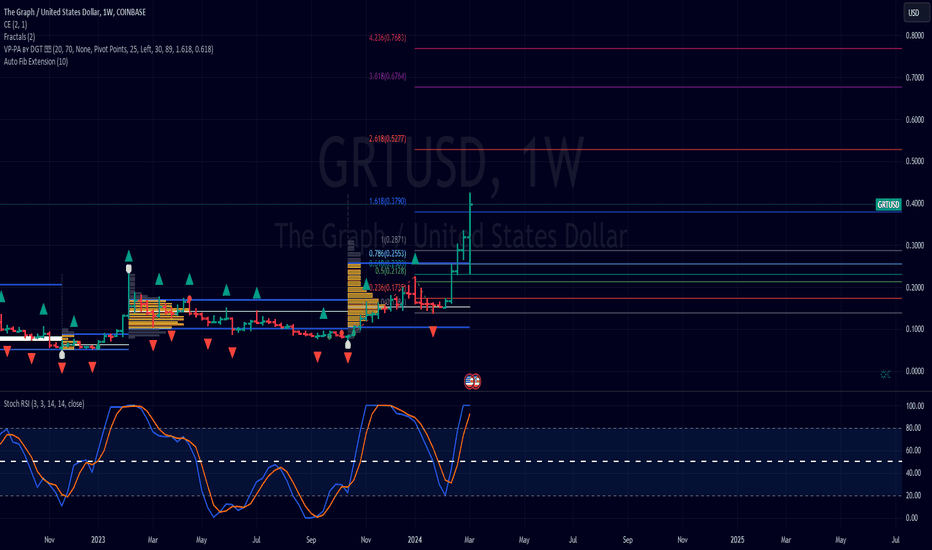
Task: Click the 0.1000 price axis label
Action: coord(915,329)
